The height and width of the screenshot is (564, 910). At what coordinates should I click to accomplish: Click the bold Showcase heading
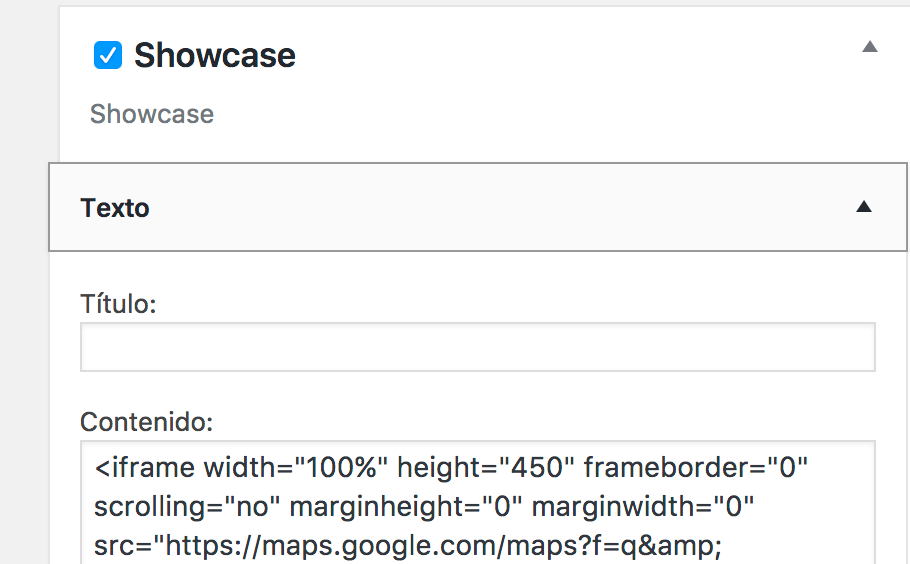215,55
